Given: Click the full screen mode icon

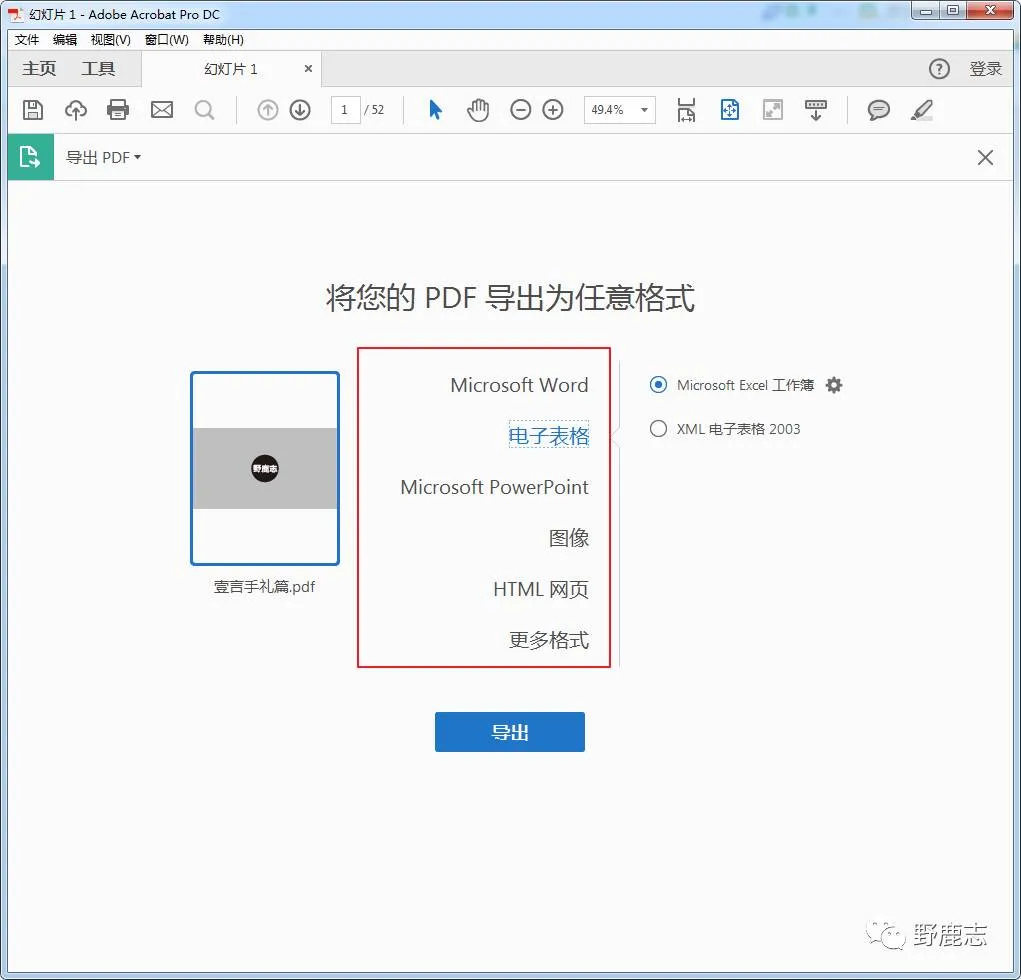Looking at the screenshot, I should point(773,110).
